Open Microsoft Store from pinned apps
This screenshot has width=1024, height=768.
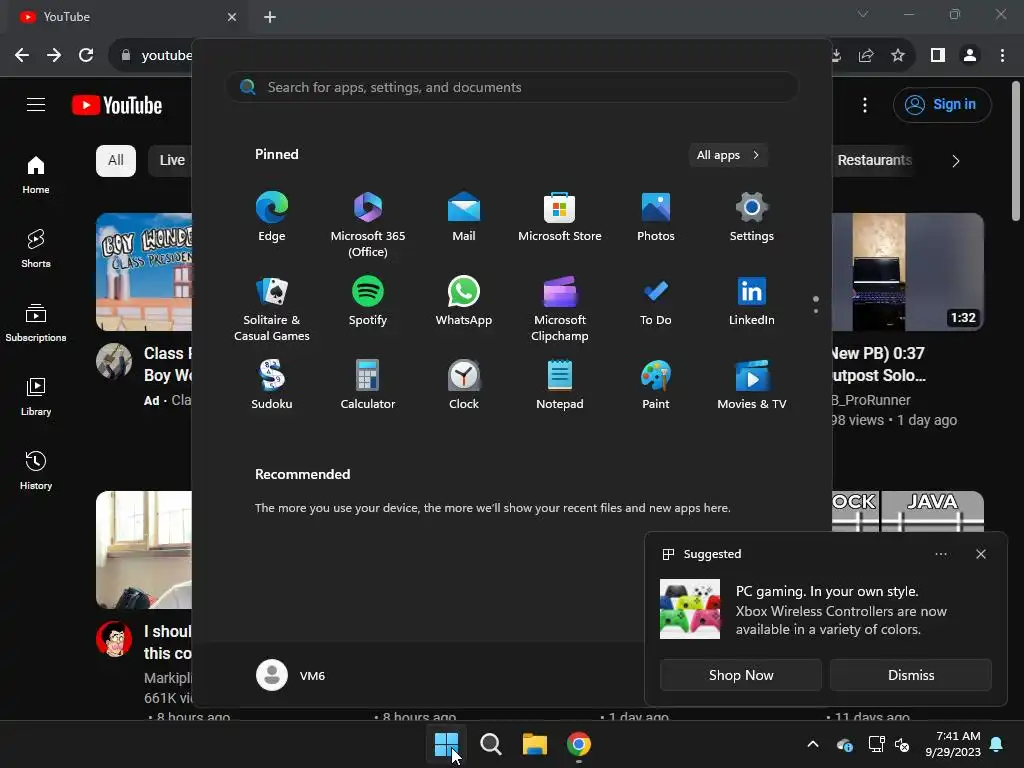(x=560, y=217)
